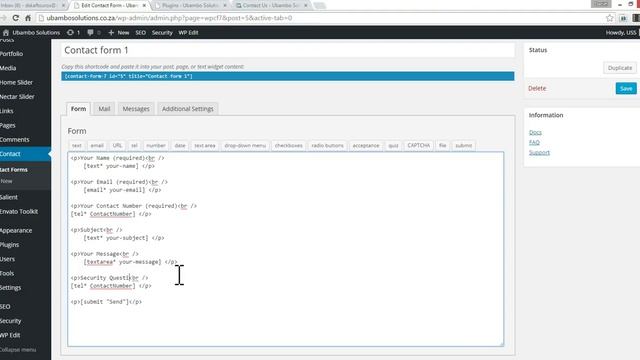The height and width of the screenshot is (360, 640).
Task: Open Settings in the sidebar
Action: click(x=11, y=287)
